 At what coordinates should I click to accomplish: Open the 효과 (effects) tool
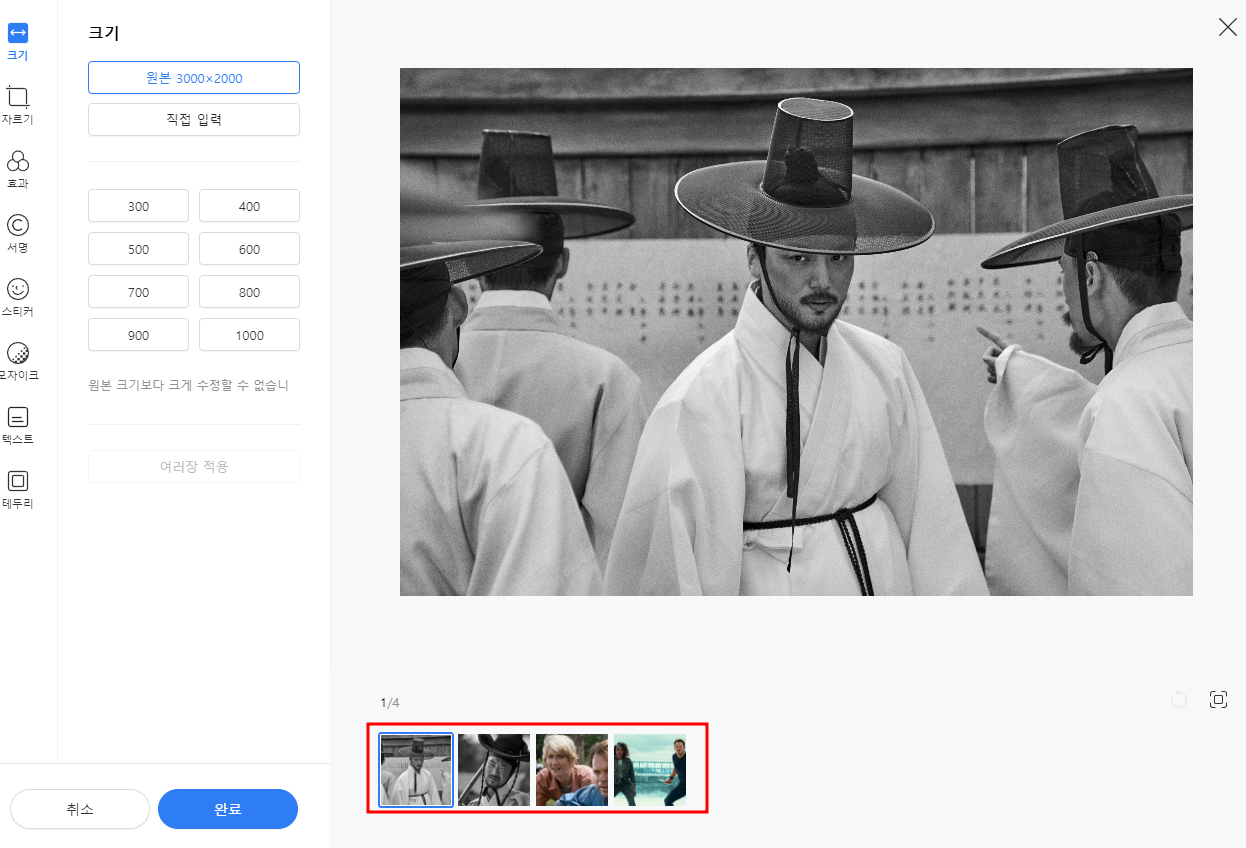click(17, 161)
